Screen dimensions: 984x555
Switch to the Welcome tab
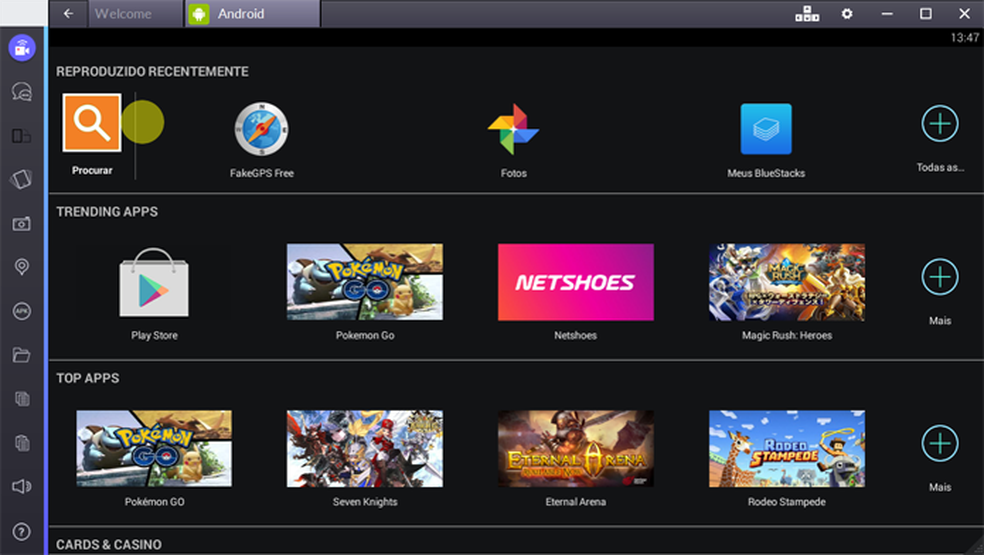point(136,14)
